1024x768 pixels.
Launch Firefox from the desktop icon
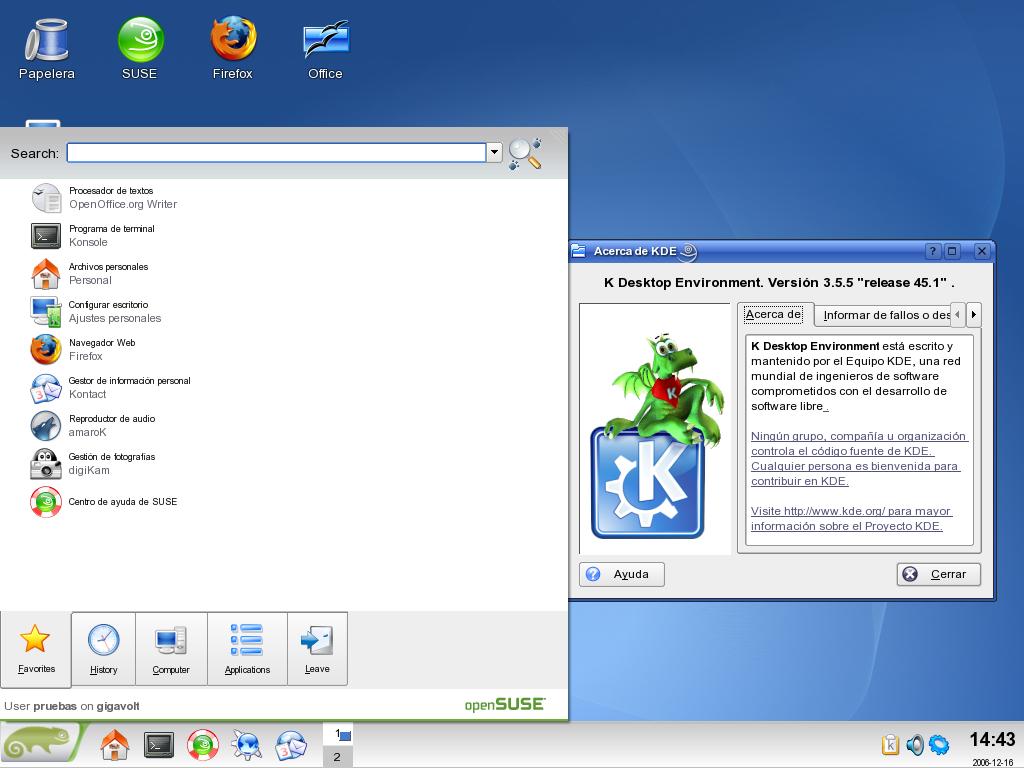pyautogui.click(x=232, y=49)
